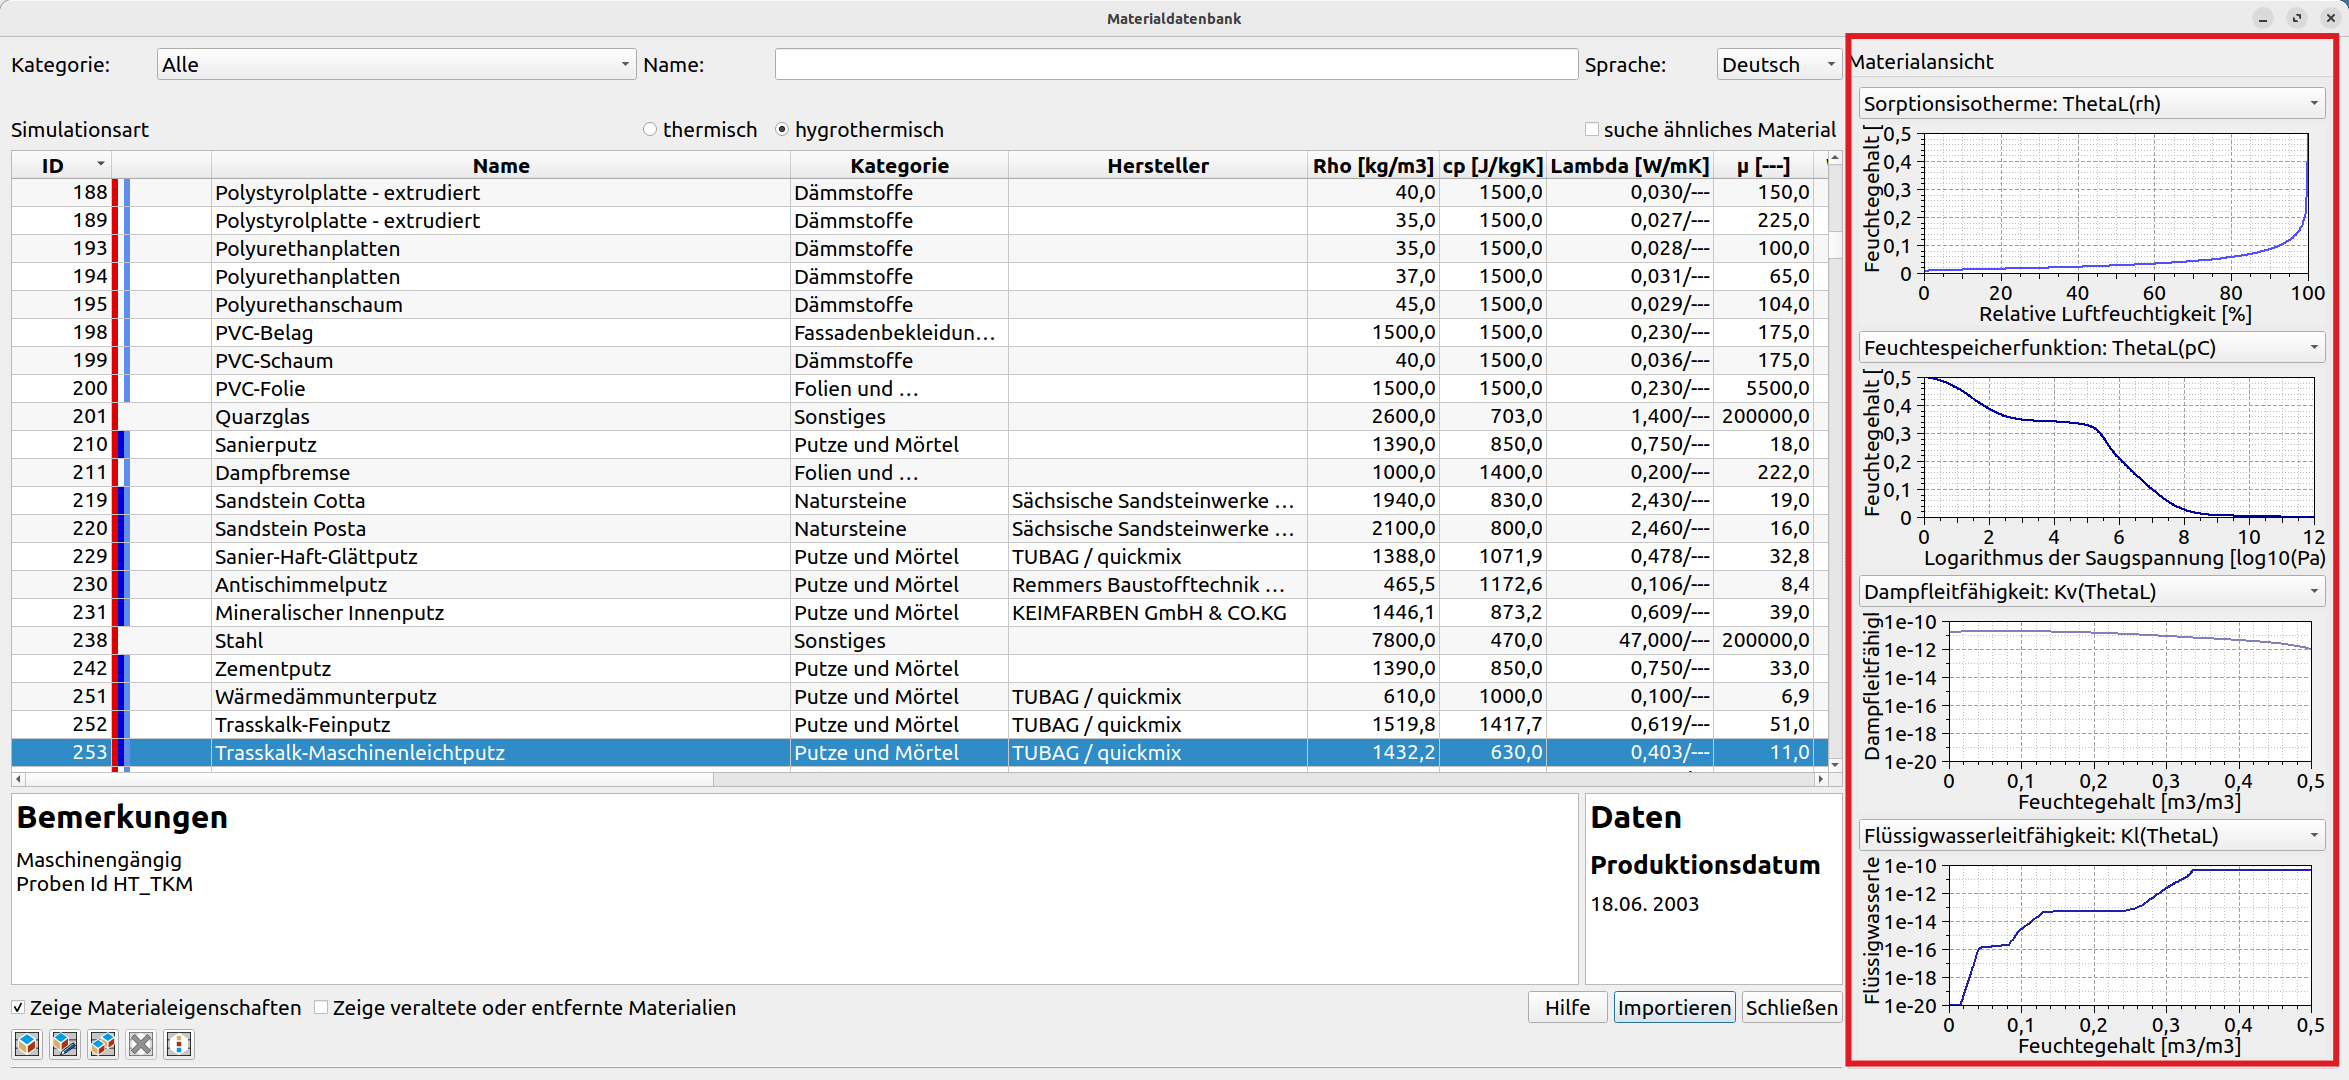Viewport: 2349px width, 1080px height.
Task: Click the table's vertical scrollbar
Action: point(1834,461)
